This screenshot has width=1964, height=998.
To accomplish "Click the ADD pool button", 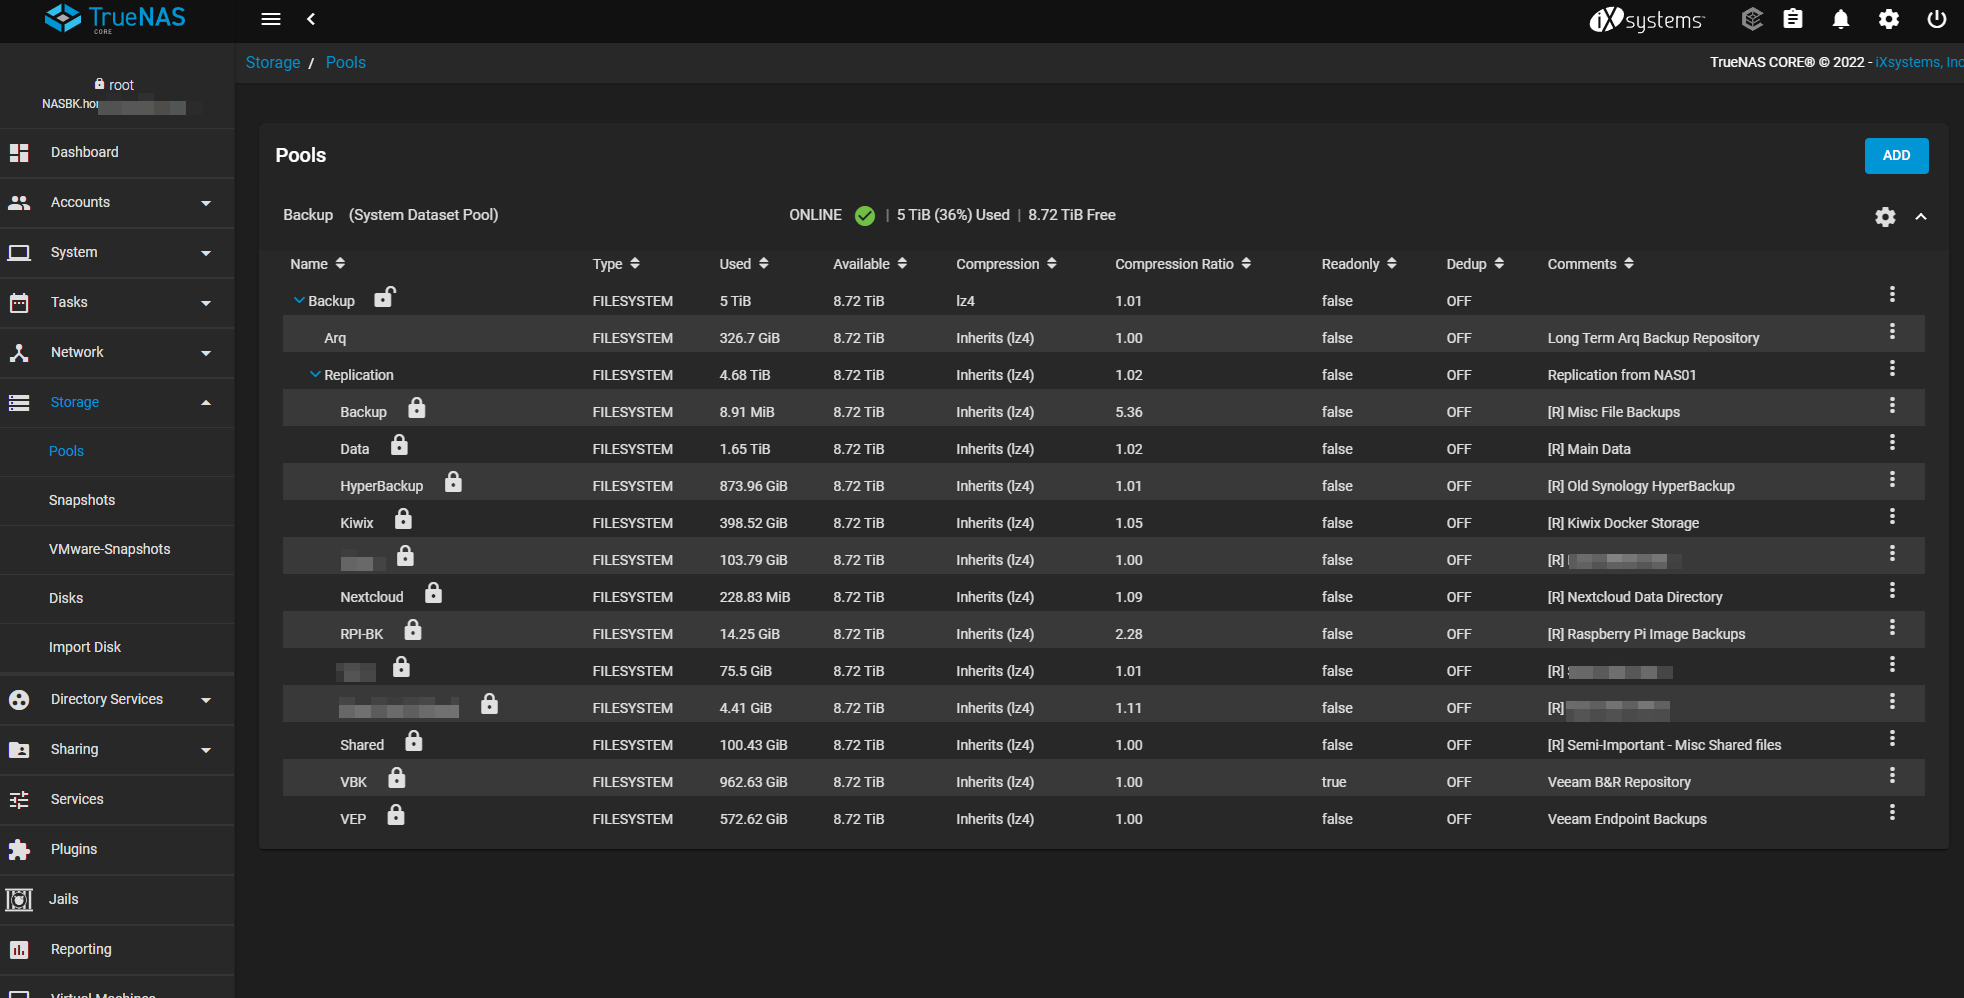I will (x=1896, y=155).
